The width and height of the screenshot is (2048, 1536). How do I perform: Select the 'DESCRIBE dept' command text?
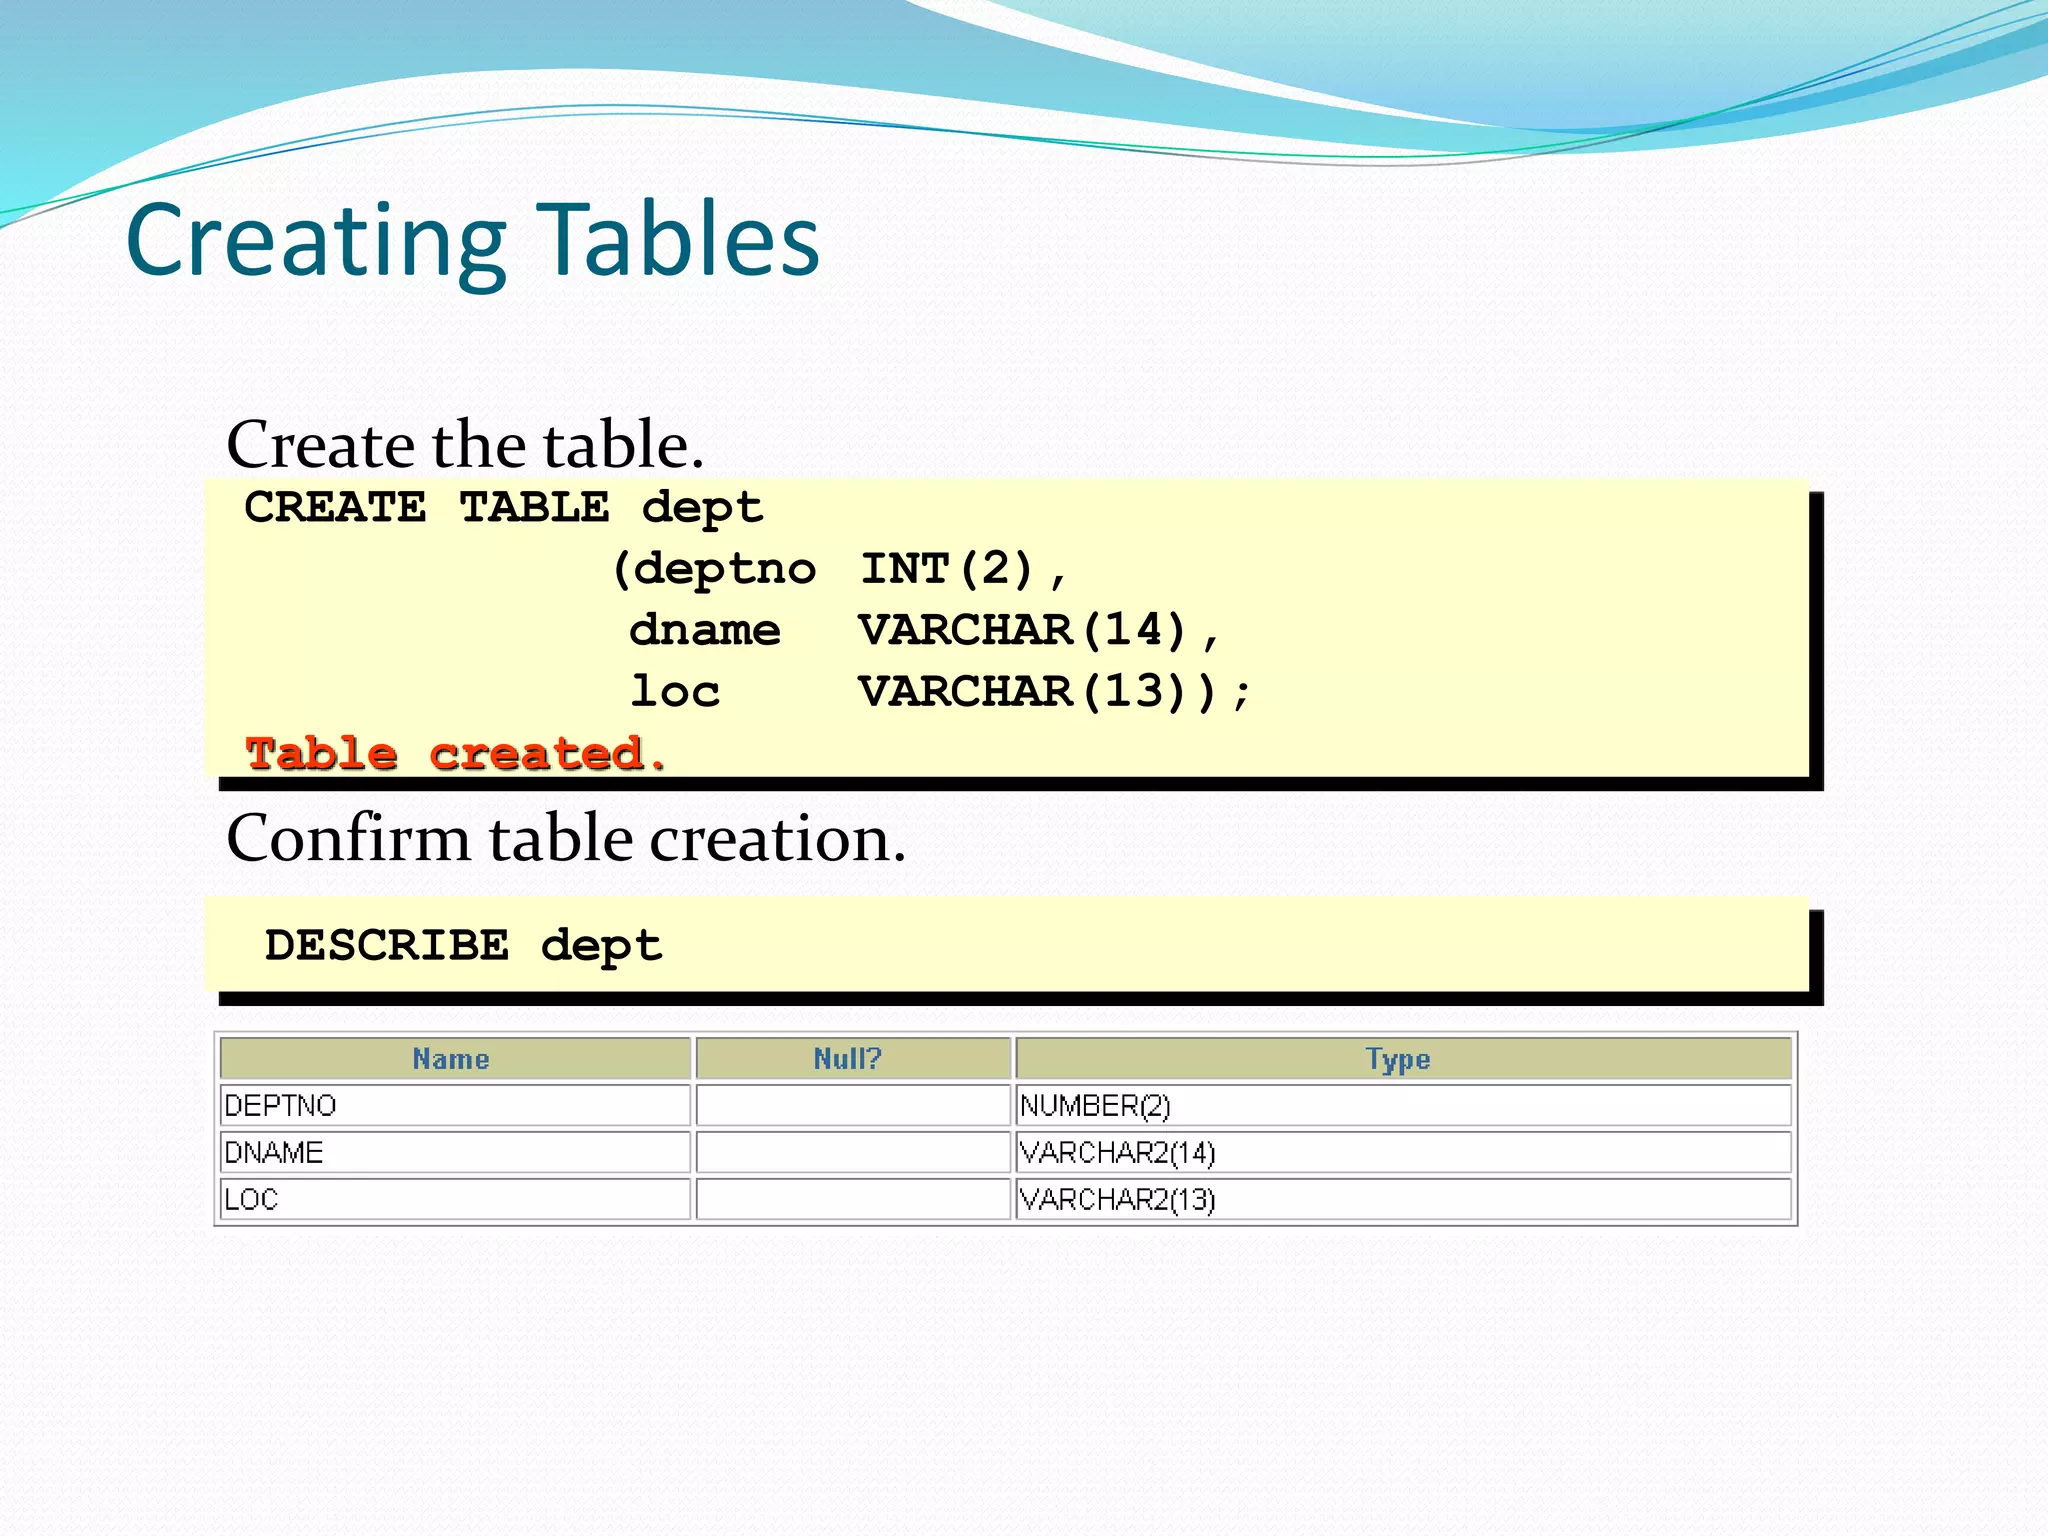[x=463, y=947]
